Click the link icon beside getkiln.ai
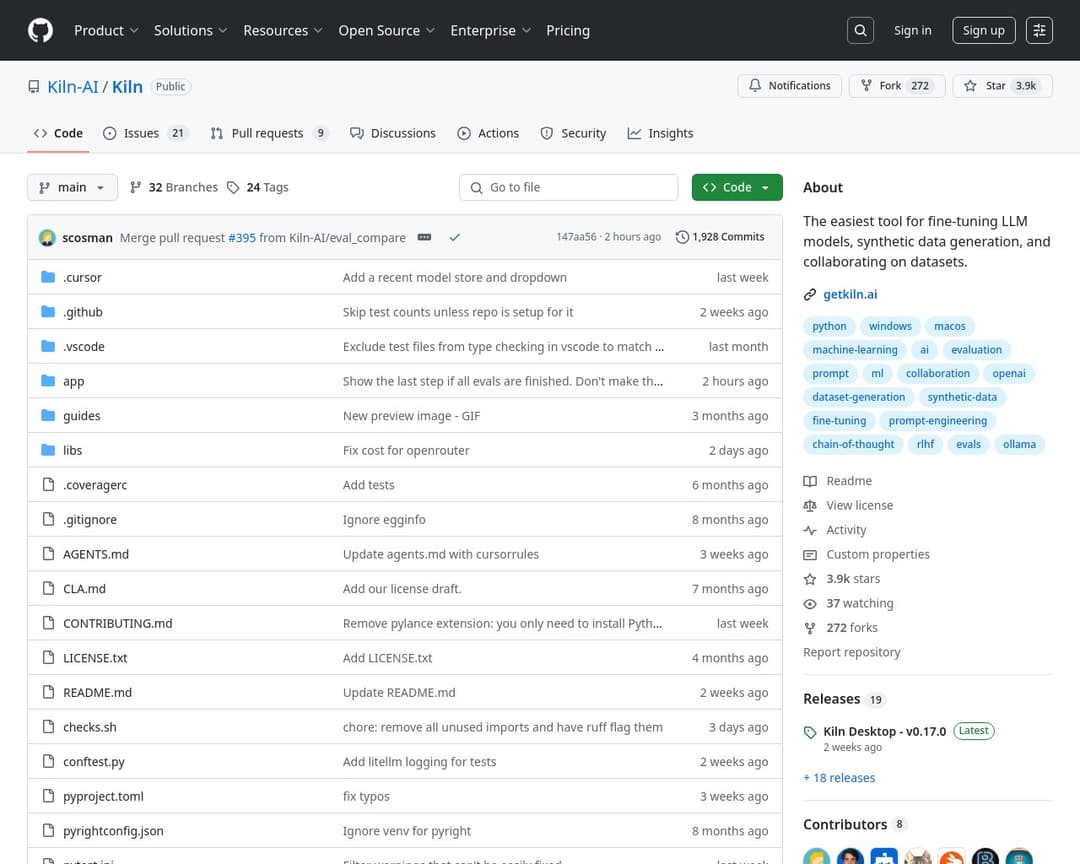Screen dimensions: 1080x864 [810, 295]
